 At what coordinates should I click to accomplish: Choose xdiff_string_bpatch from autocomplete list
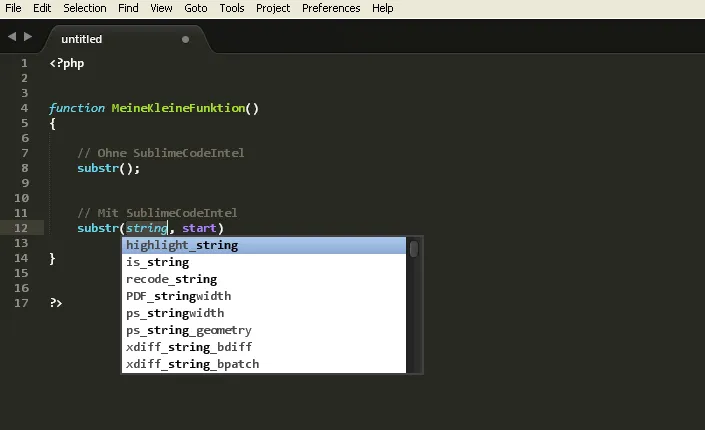(x=264, y=364)
